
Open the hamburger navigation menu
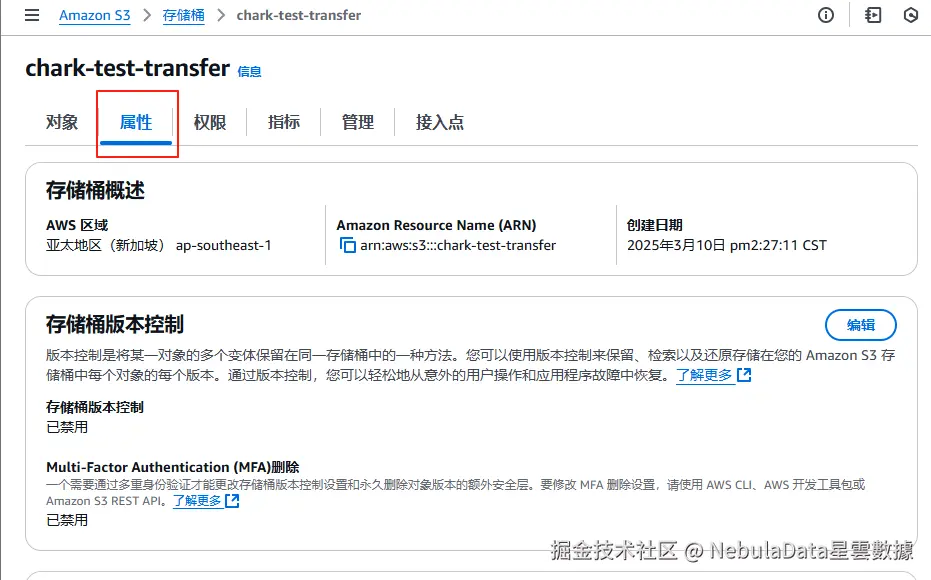point(32,15)
